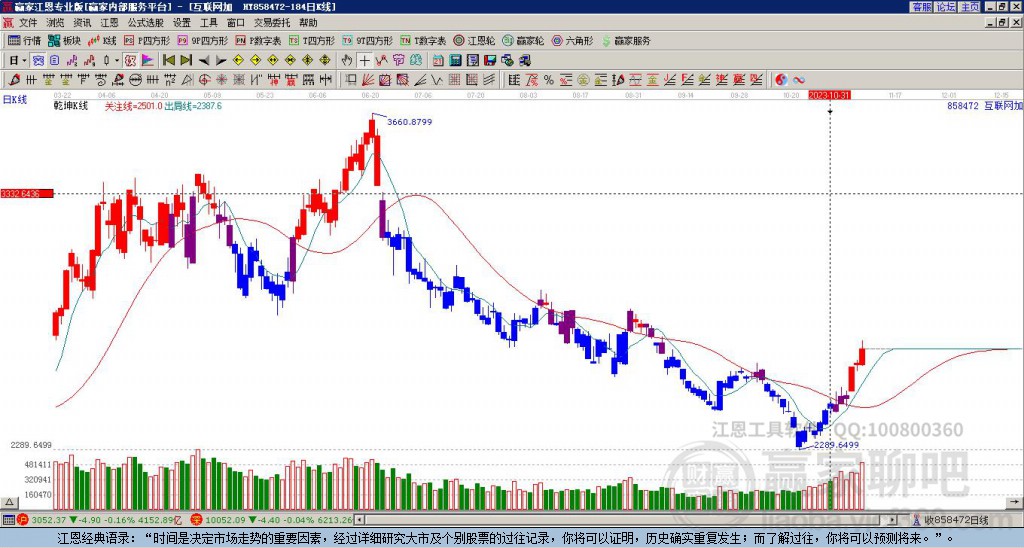Click the black right arrow icon
This screenshot has height=548, width=1024.
click(x=221, y=61)
